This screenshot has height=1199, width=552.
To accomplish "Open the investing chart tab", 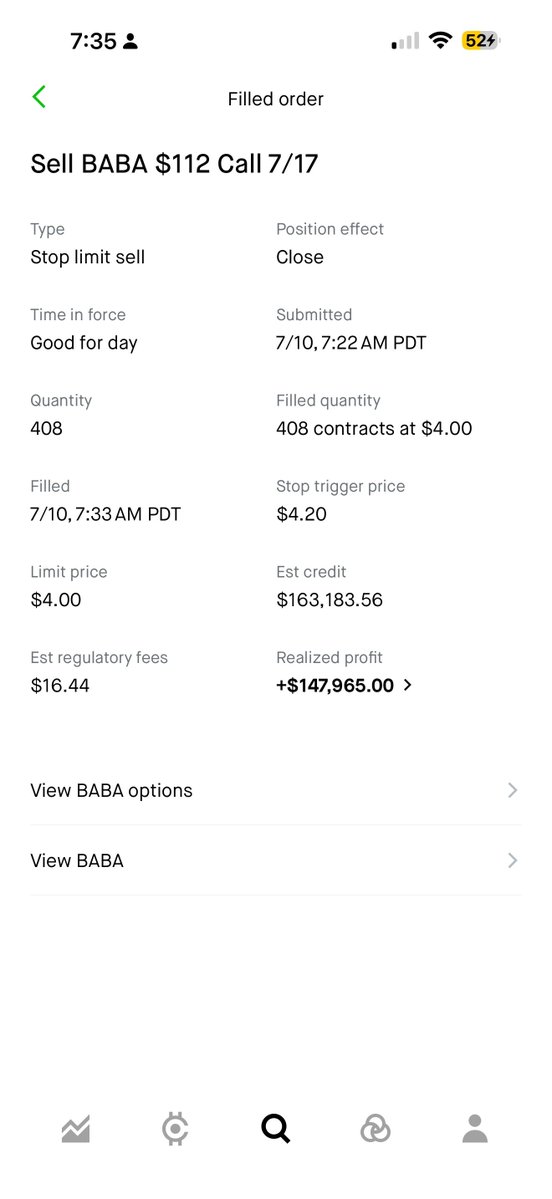I will pos(76,1129).
